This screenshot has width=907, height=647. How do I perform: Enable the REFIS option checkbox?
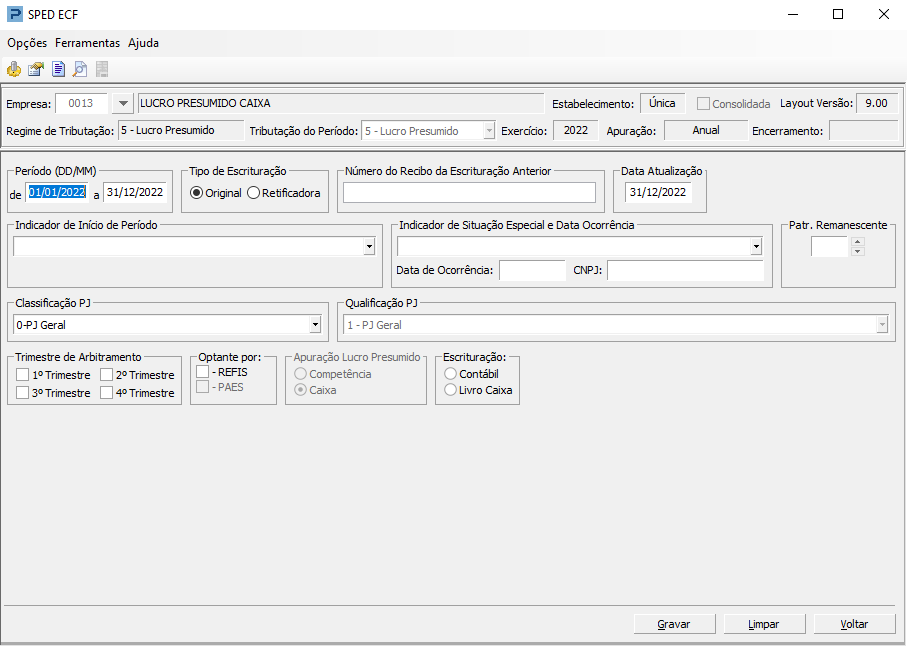202,372
